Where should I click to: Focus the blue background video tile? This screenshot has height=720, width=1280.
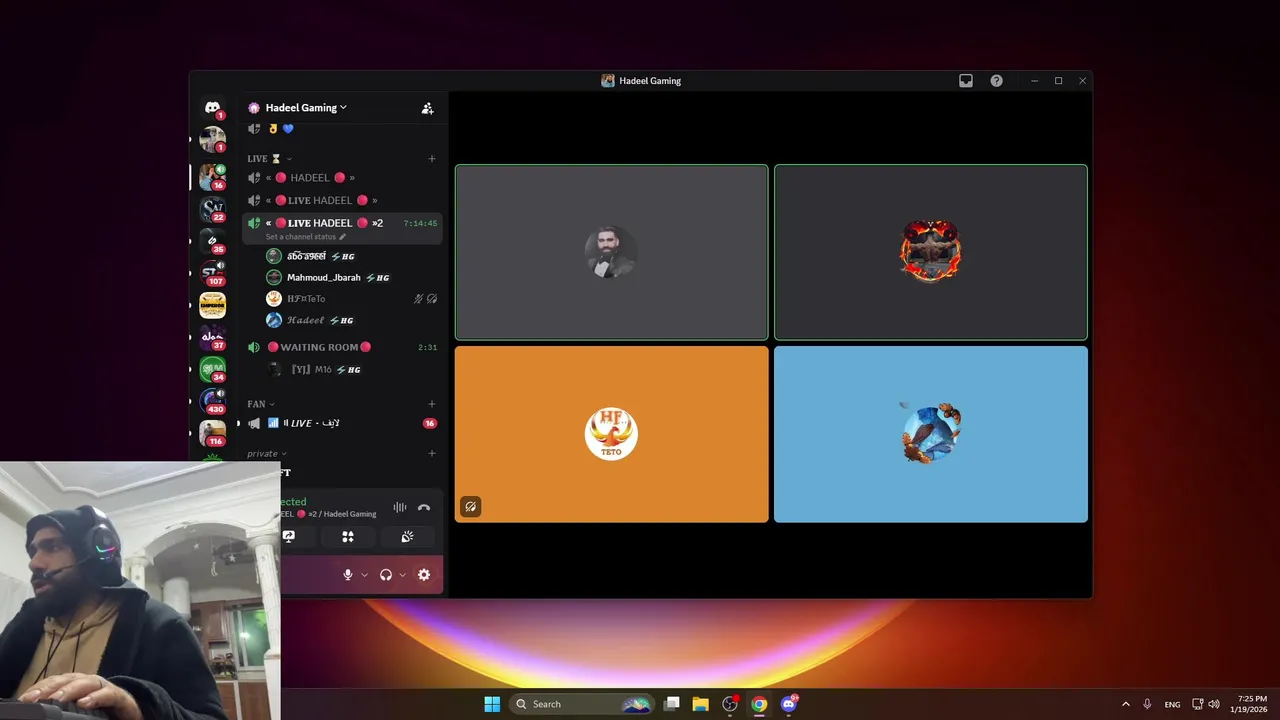930,434
